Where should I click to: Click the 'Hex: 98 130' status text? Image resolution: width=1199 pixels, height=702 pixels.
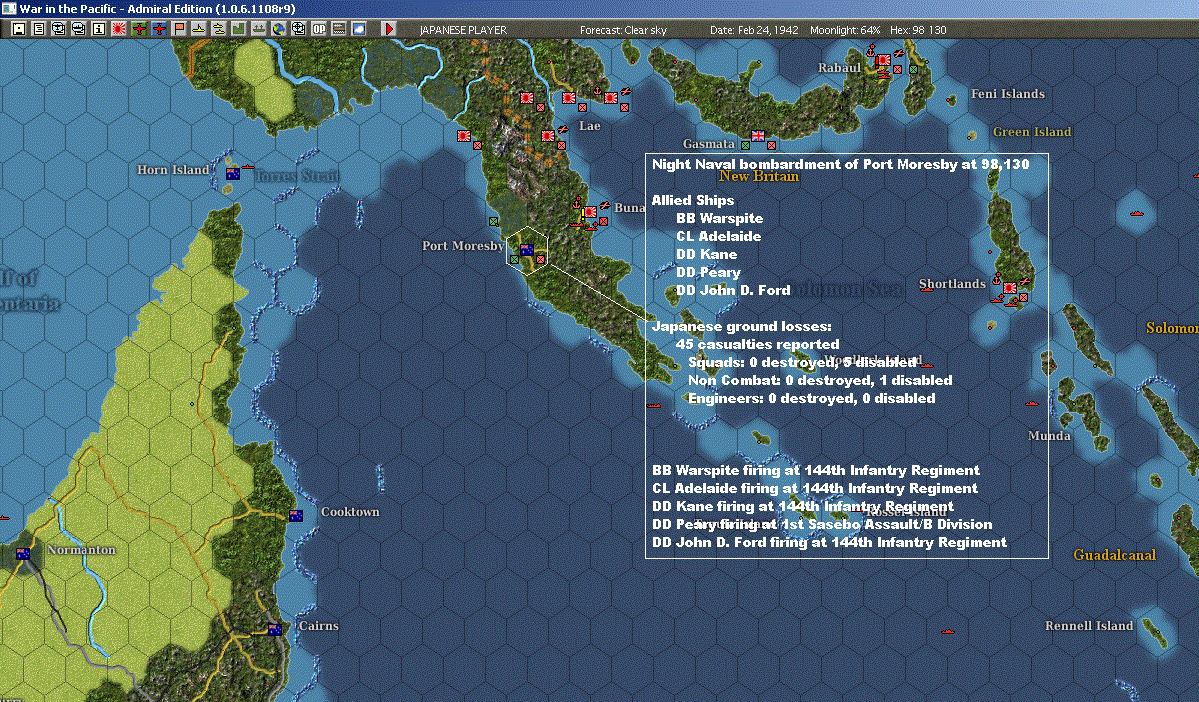(x=918, y=30)
